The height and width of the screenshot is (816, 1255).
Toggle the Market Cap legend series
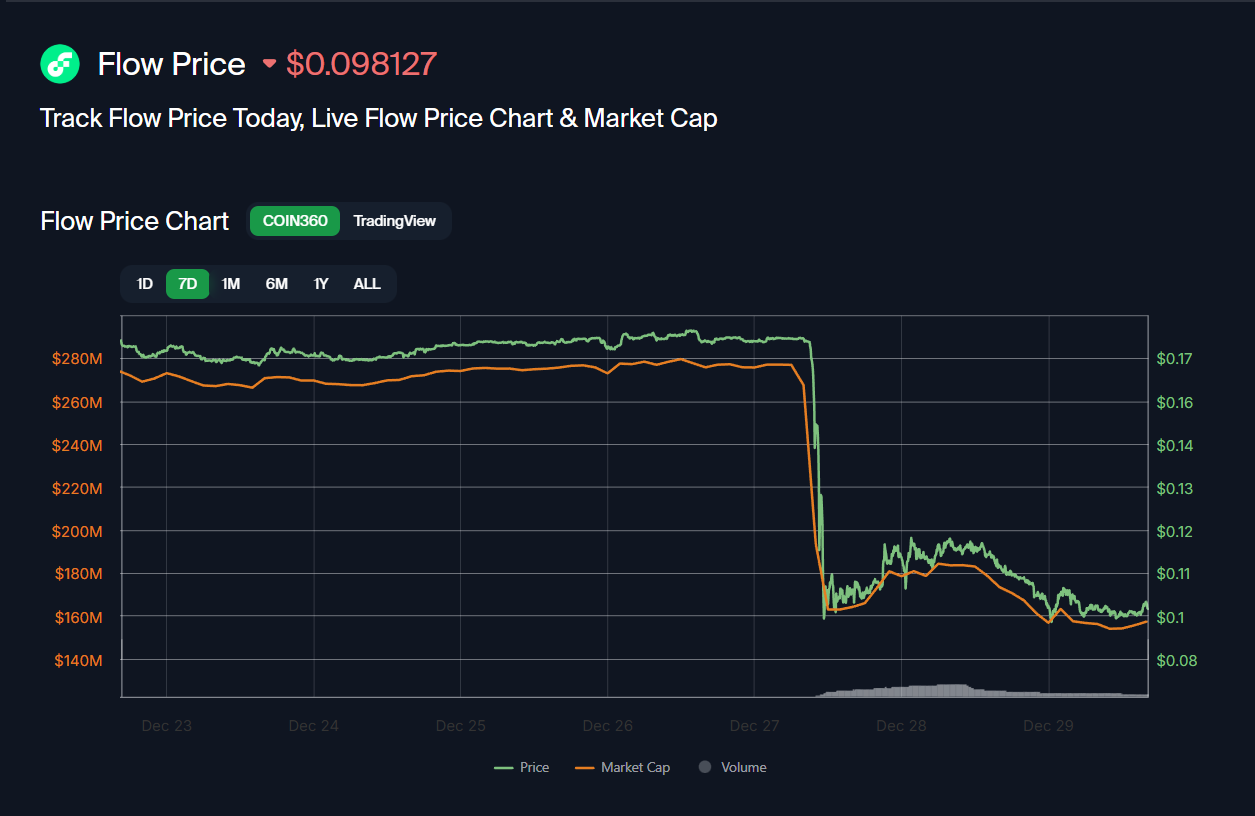(622, 767)
